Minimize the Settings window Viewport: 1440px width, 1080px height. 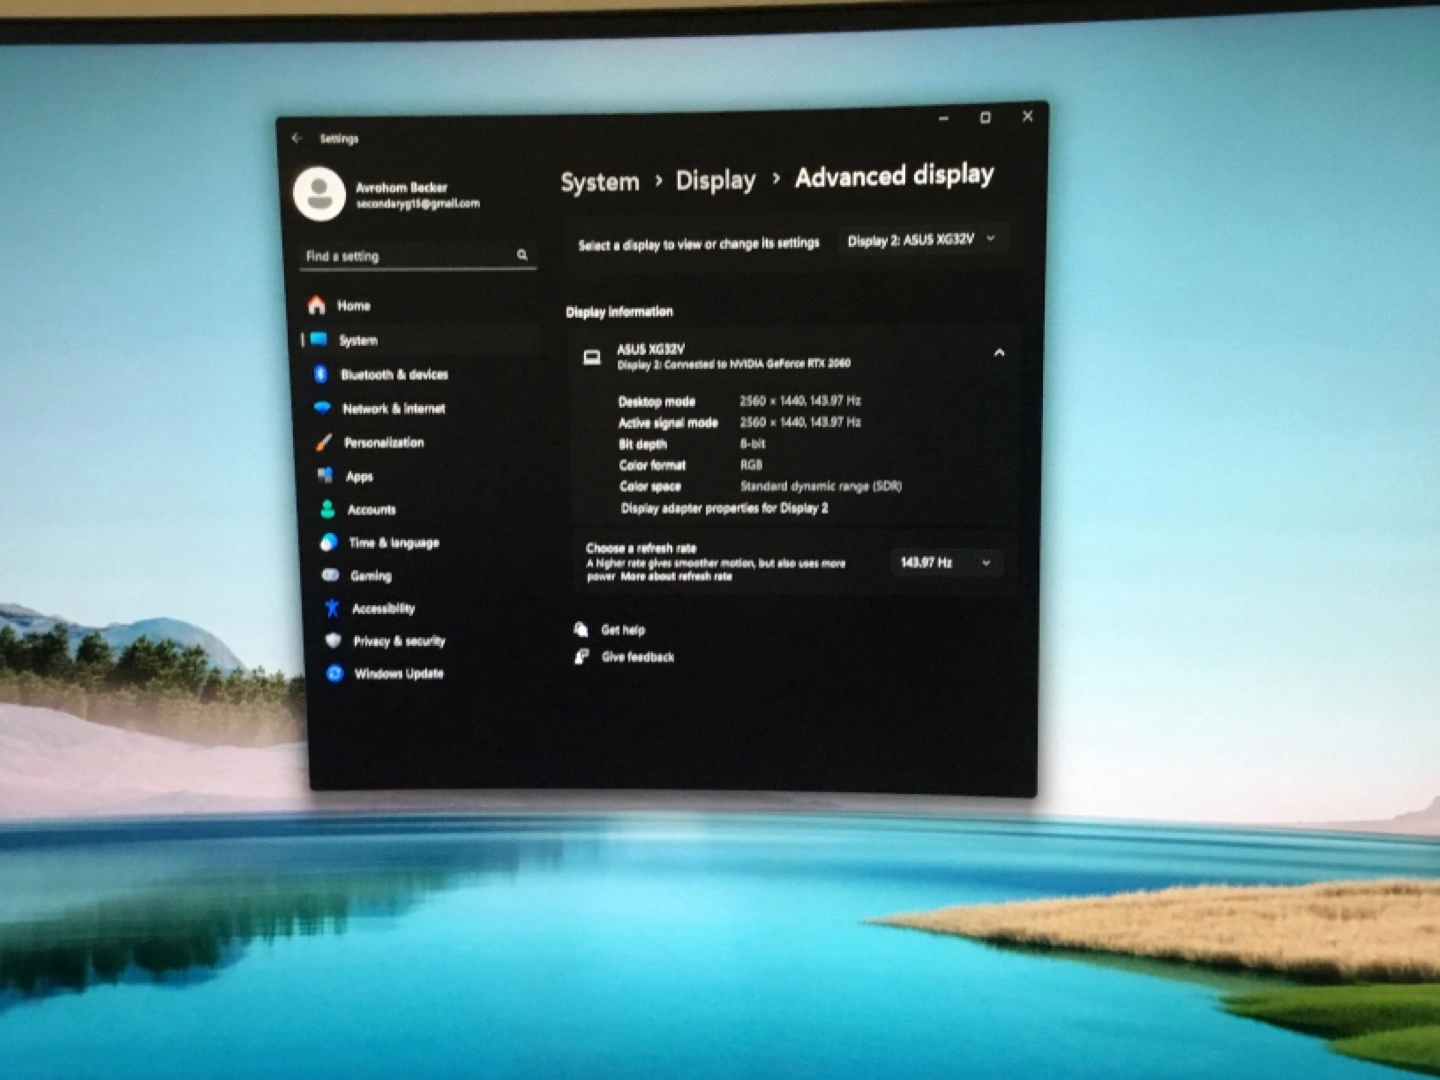(943, 118)
